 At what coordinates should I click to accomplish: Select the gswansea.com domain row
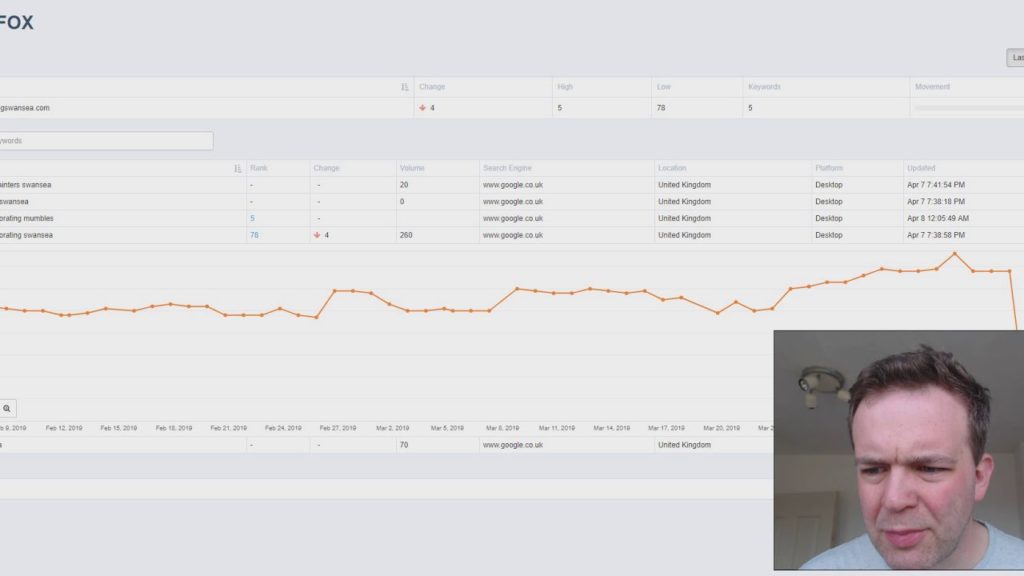(512, 108)
